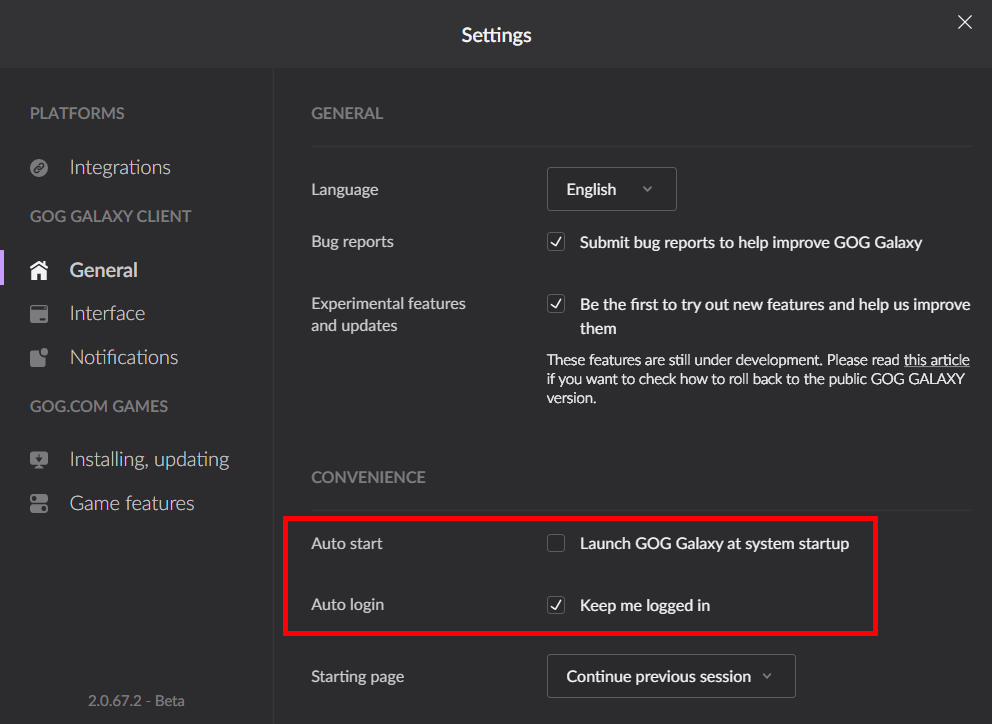Click the General home icon

(x=39, y=270)
